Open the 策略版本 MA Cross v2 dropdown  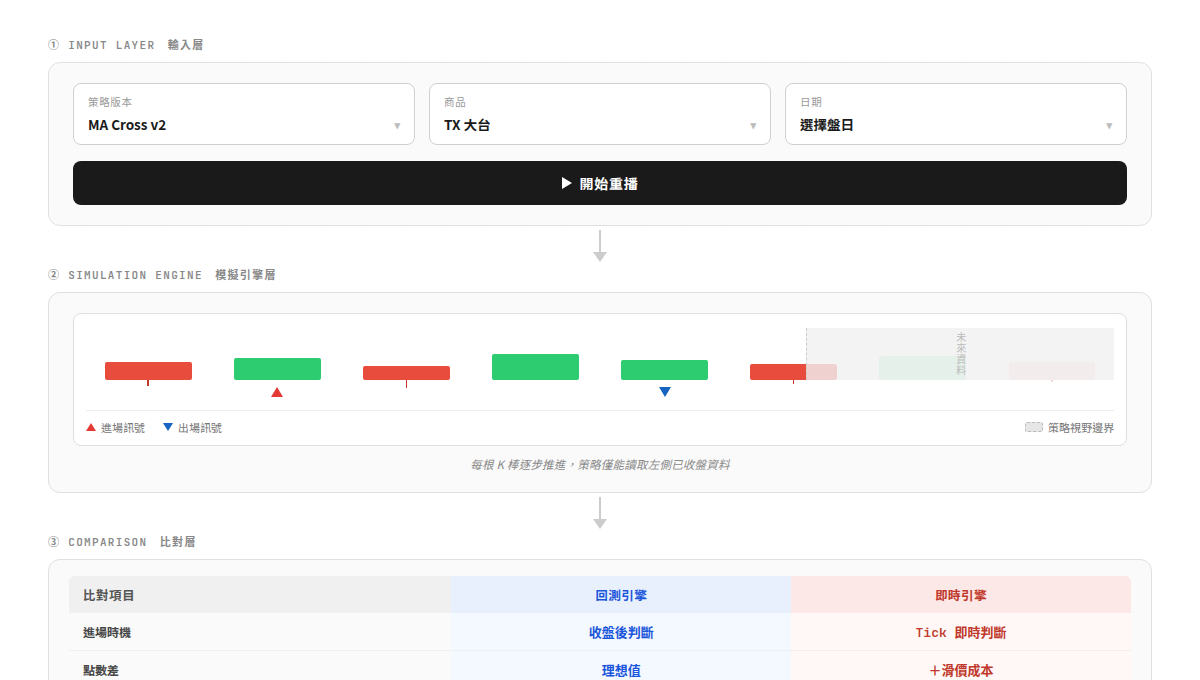click(244, 114)
